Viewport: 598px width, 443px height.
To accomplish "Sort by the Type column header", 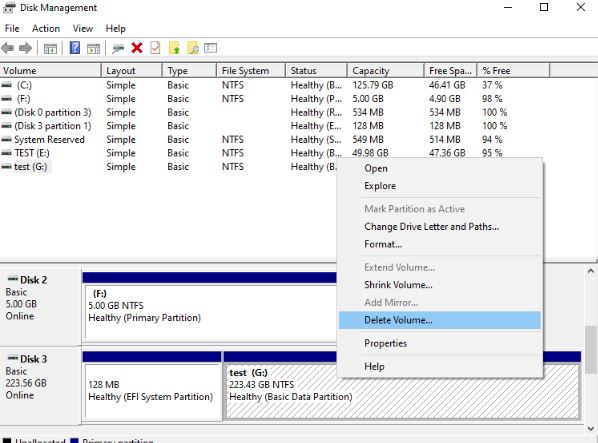I will tap(190, 71).
